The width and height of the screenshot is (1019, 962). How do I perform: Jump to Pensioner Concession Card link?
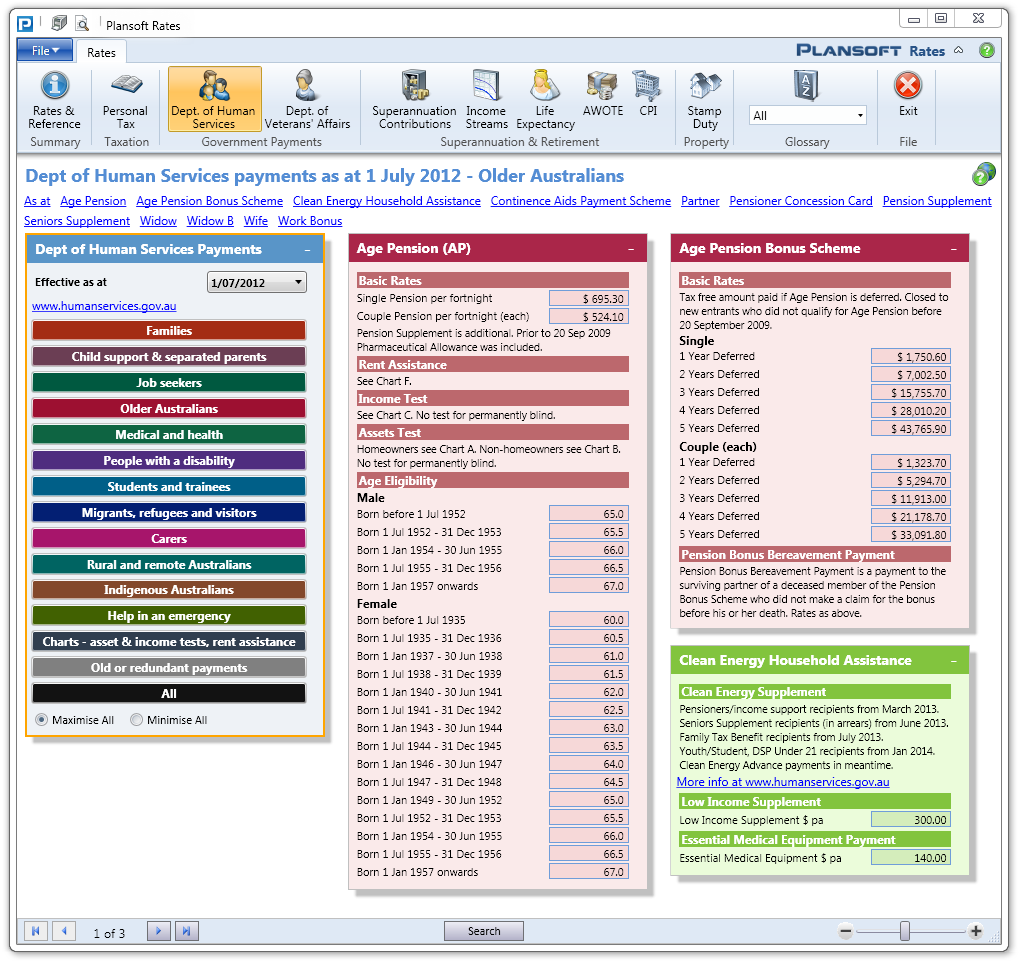[801, 201]
